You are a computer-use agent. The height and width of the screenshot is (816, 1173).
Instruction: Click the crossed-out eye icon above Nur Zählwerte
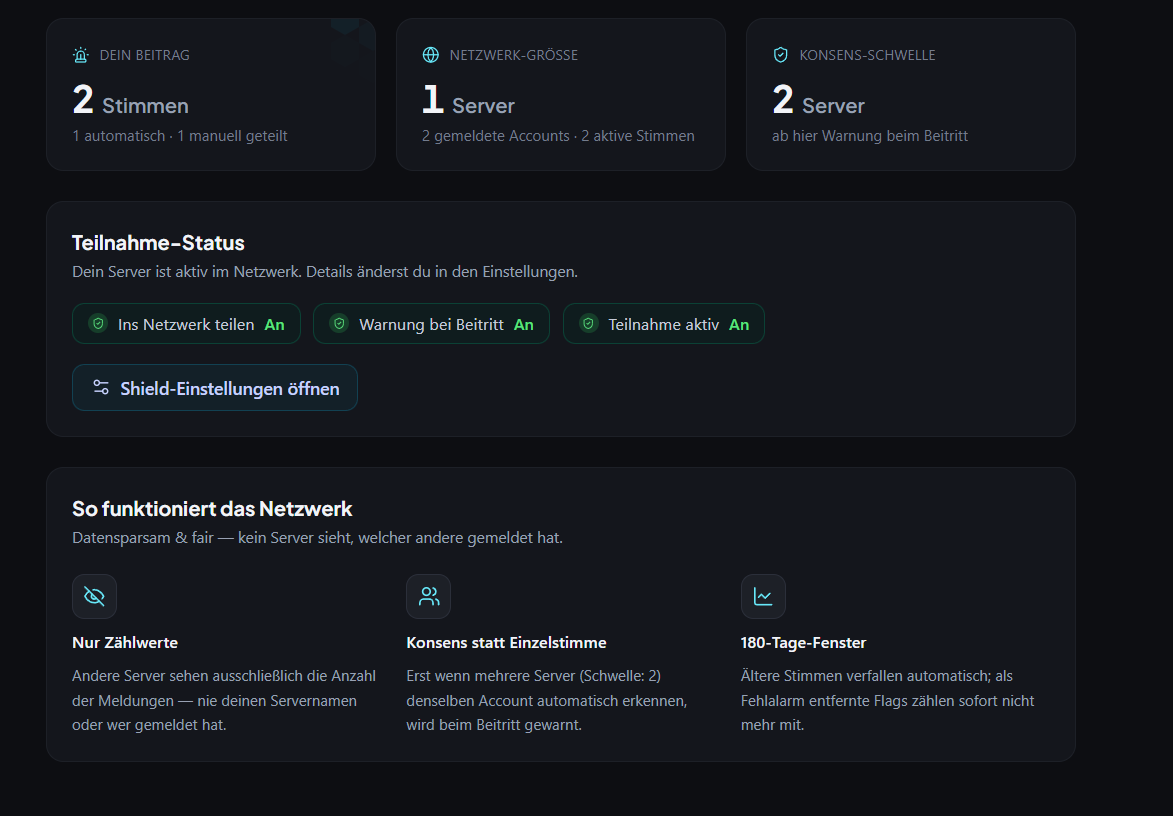94,596
